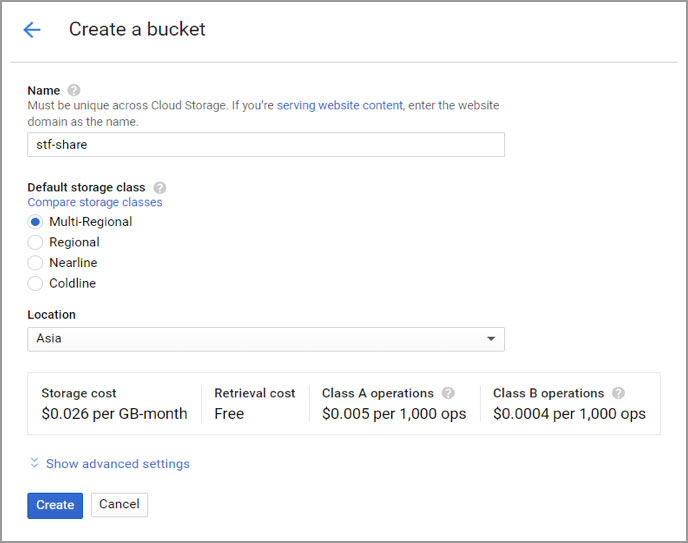
Task: Open help icon beside Default storage class
Action: click(x=160, y=188)
